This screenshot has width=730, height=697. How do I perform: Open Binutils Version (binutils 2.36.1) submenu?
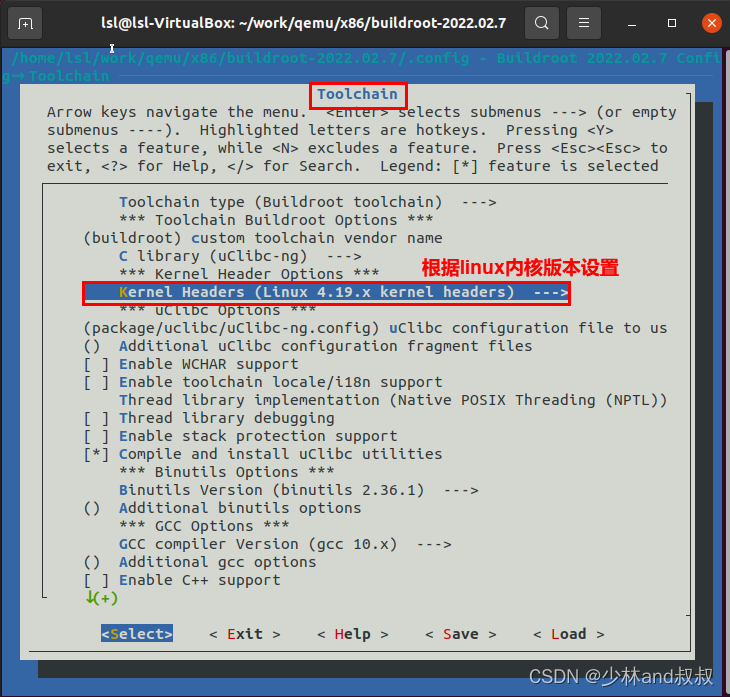click(298, 490)
